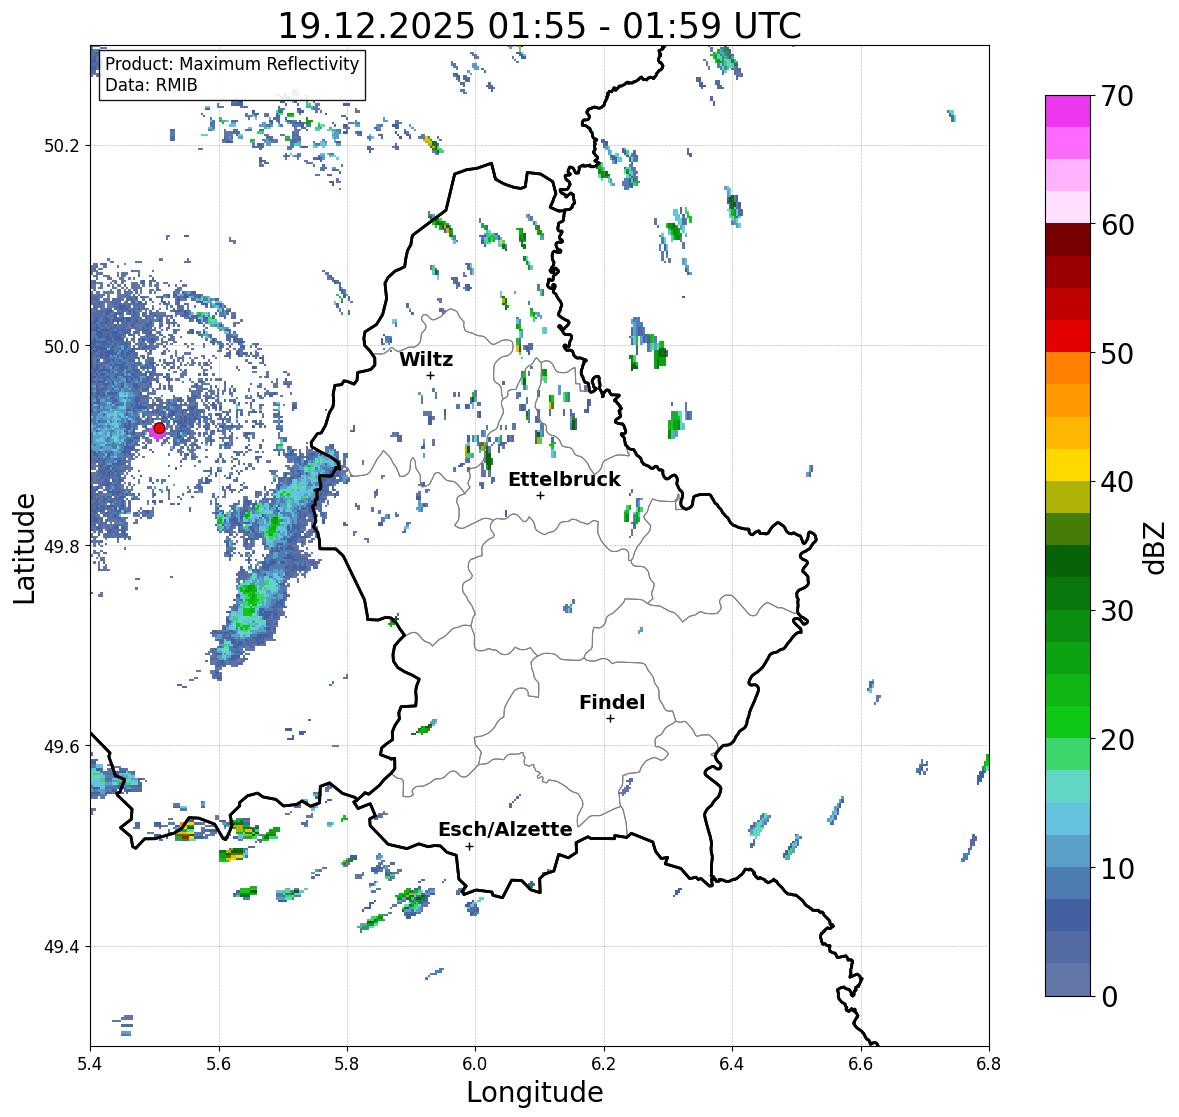The image size is (1179, 1117).
Task: Click the 0 dBZ colorbar tick label
Action: point(1110,997)
